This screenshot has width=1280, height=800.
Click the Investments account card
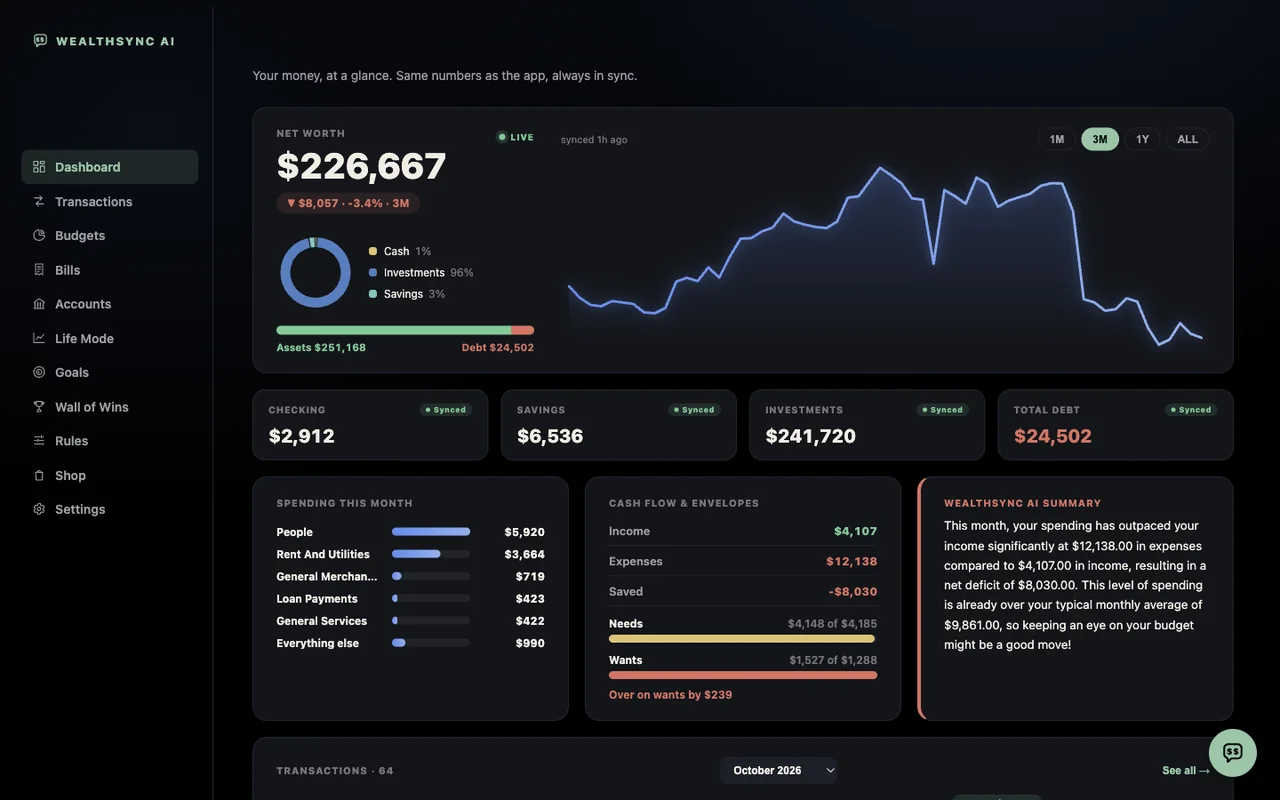867,425
